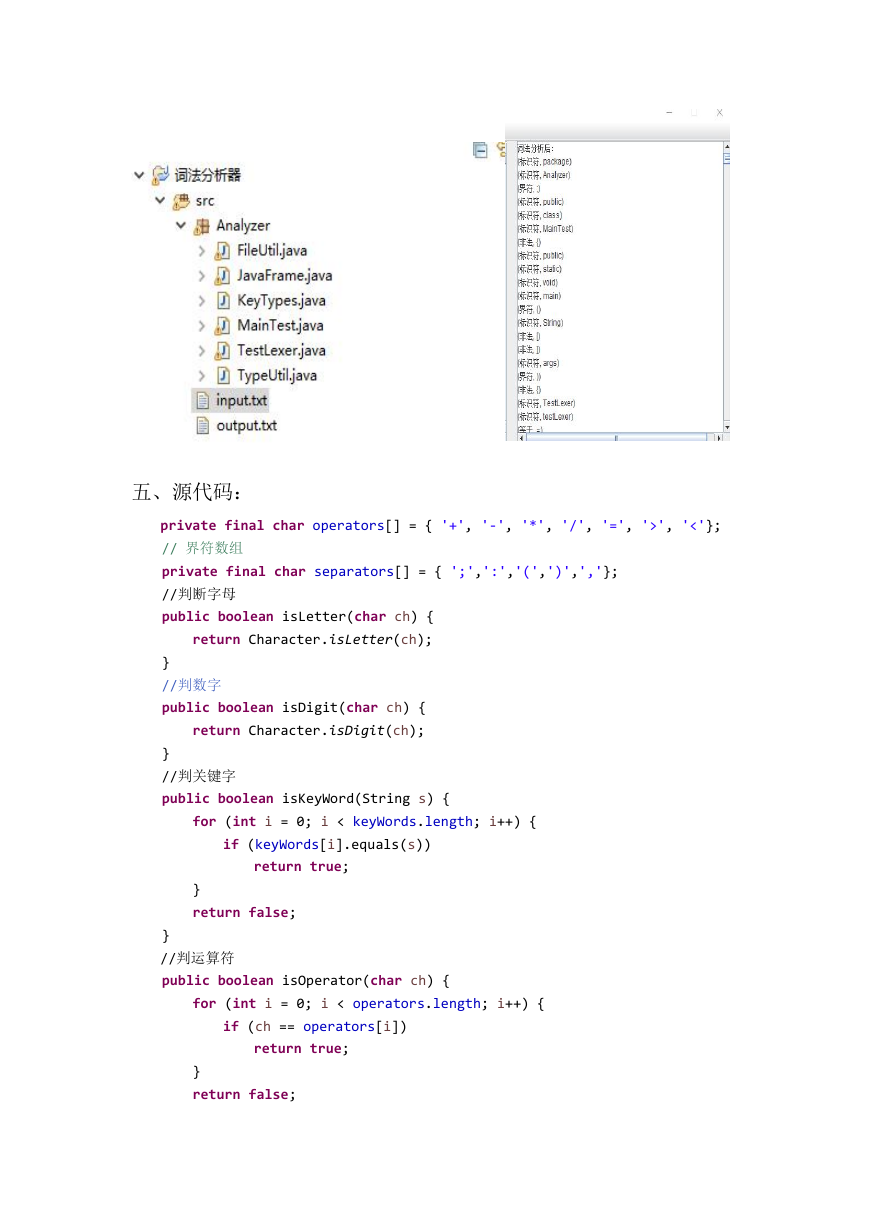Select the src folder label
This screenshot has width=869, height=1228.
pyautogui.click(x=205, y=201)
